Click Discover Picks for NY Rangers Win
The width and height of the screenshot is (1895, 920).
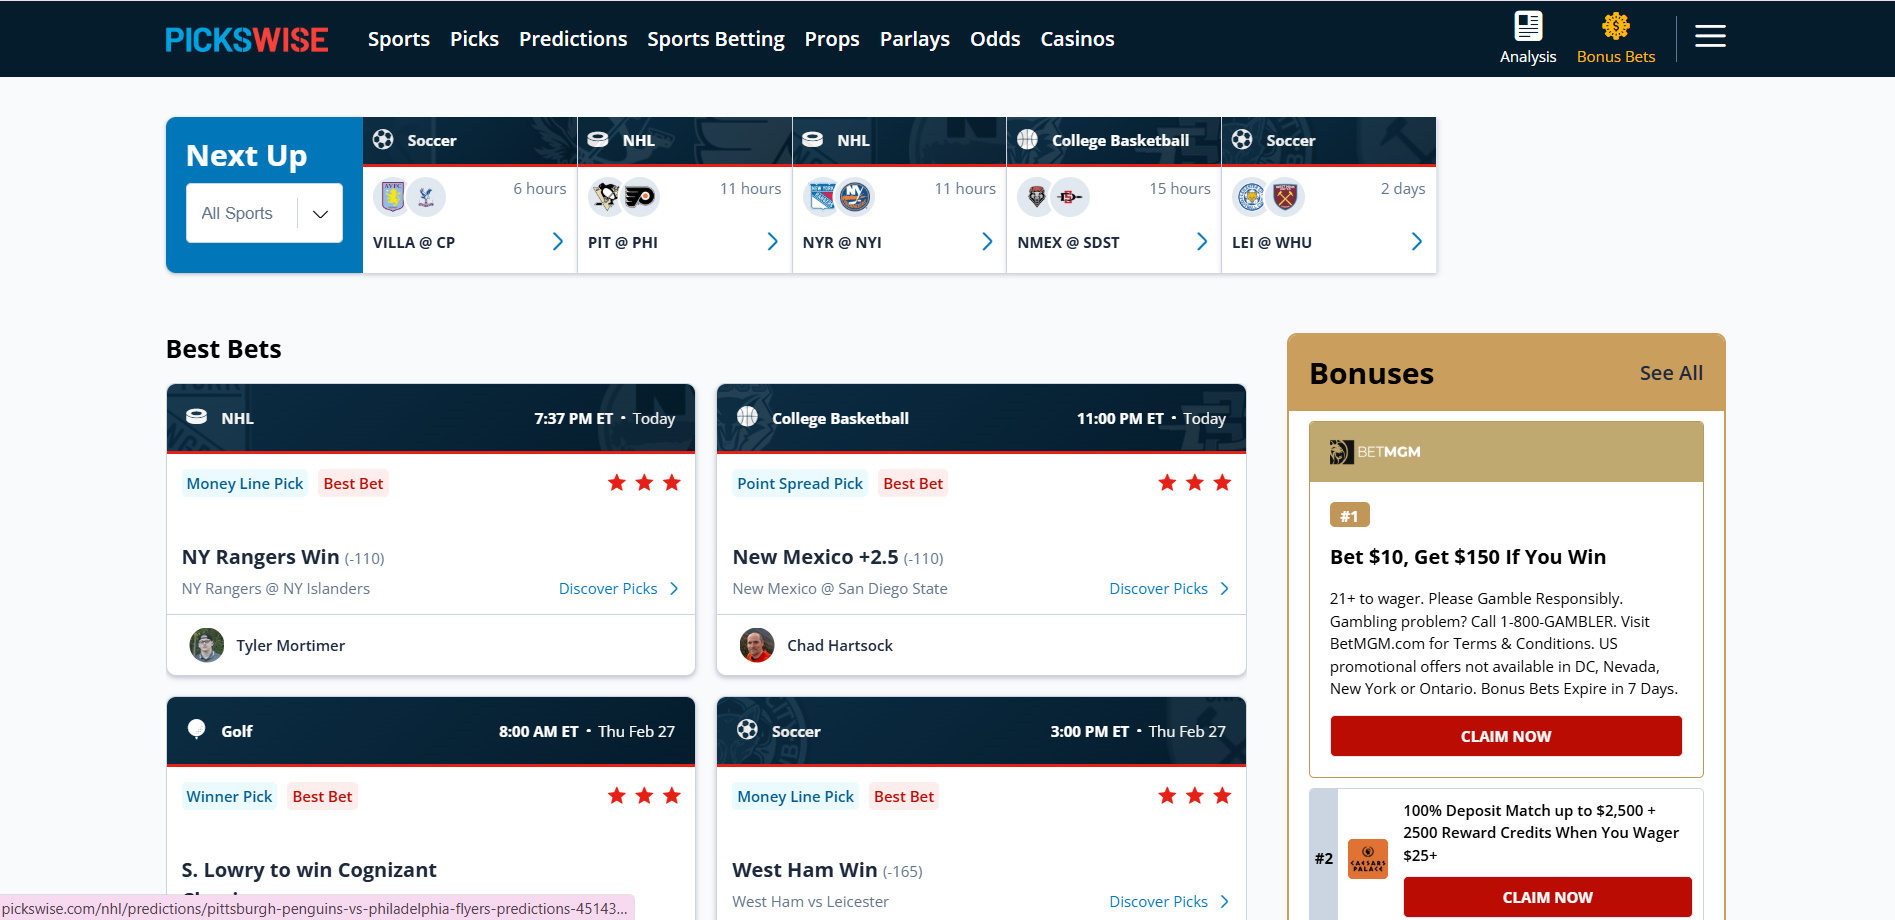pyautogui.click(x=619, y=589)
